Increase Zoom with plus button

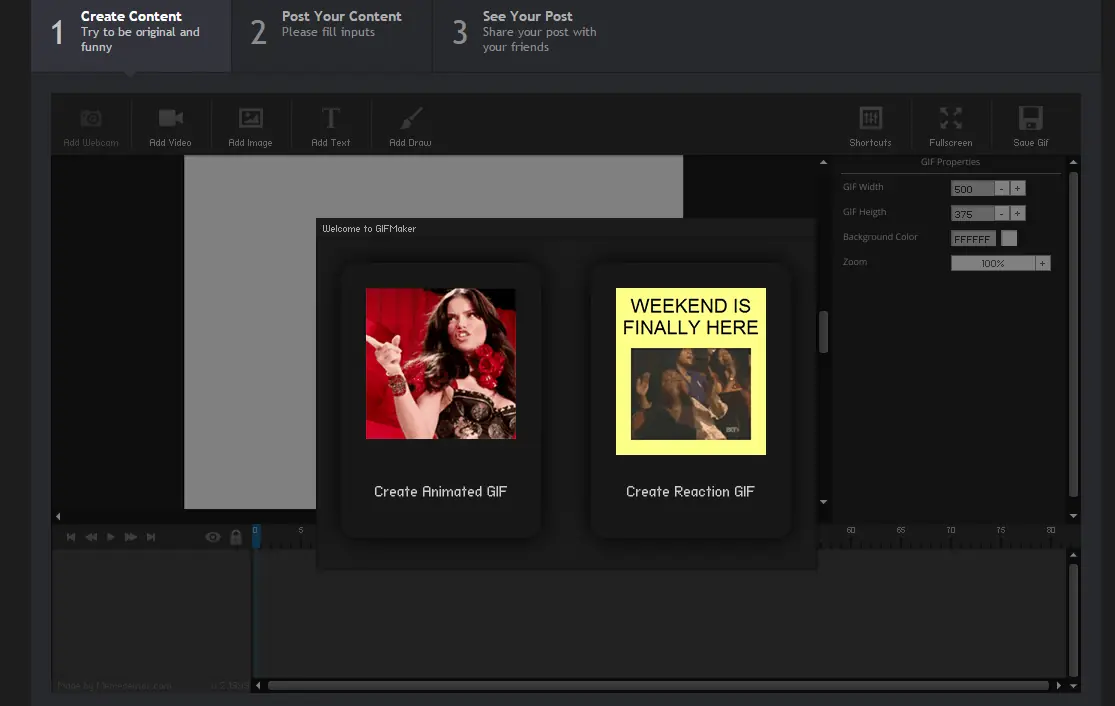coord(1042,263)
